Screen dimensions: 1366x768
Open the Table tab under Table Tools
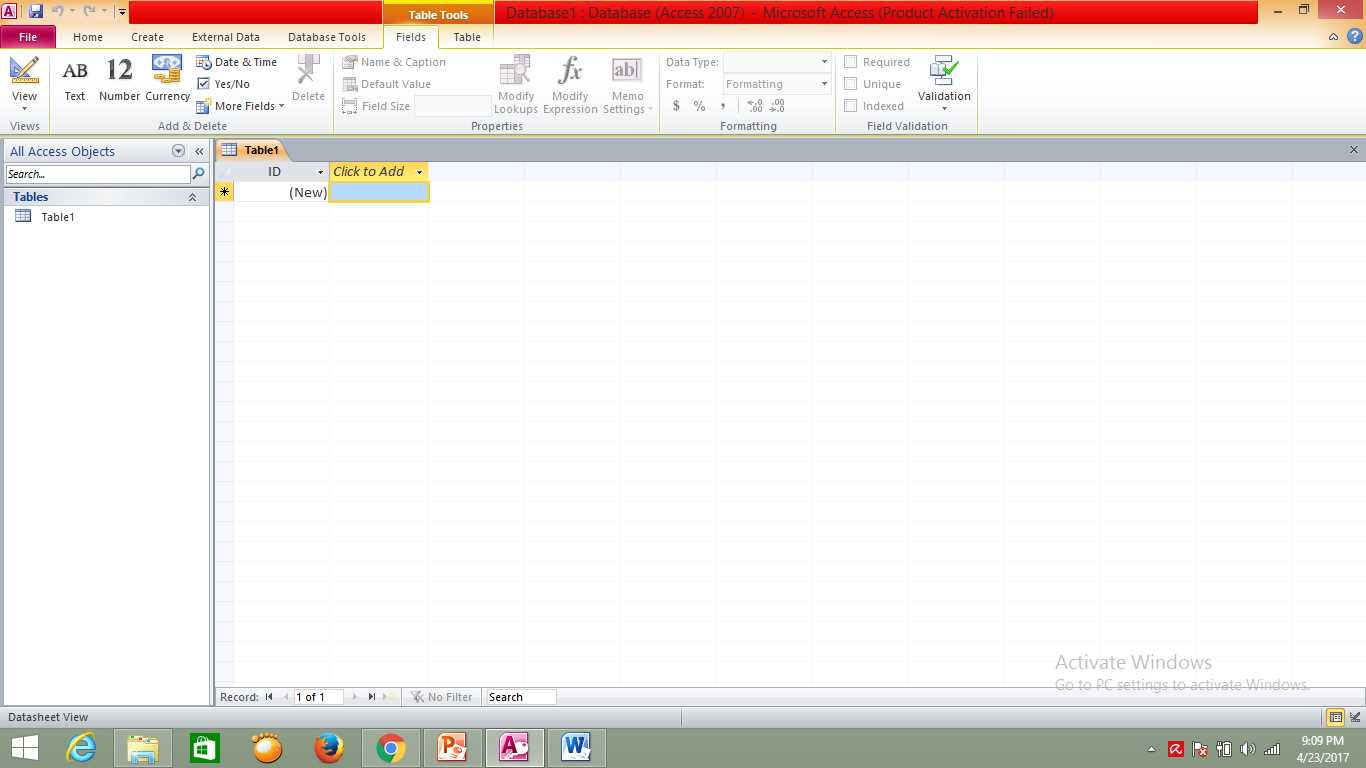(466, 37)
